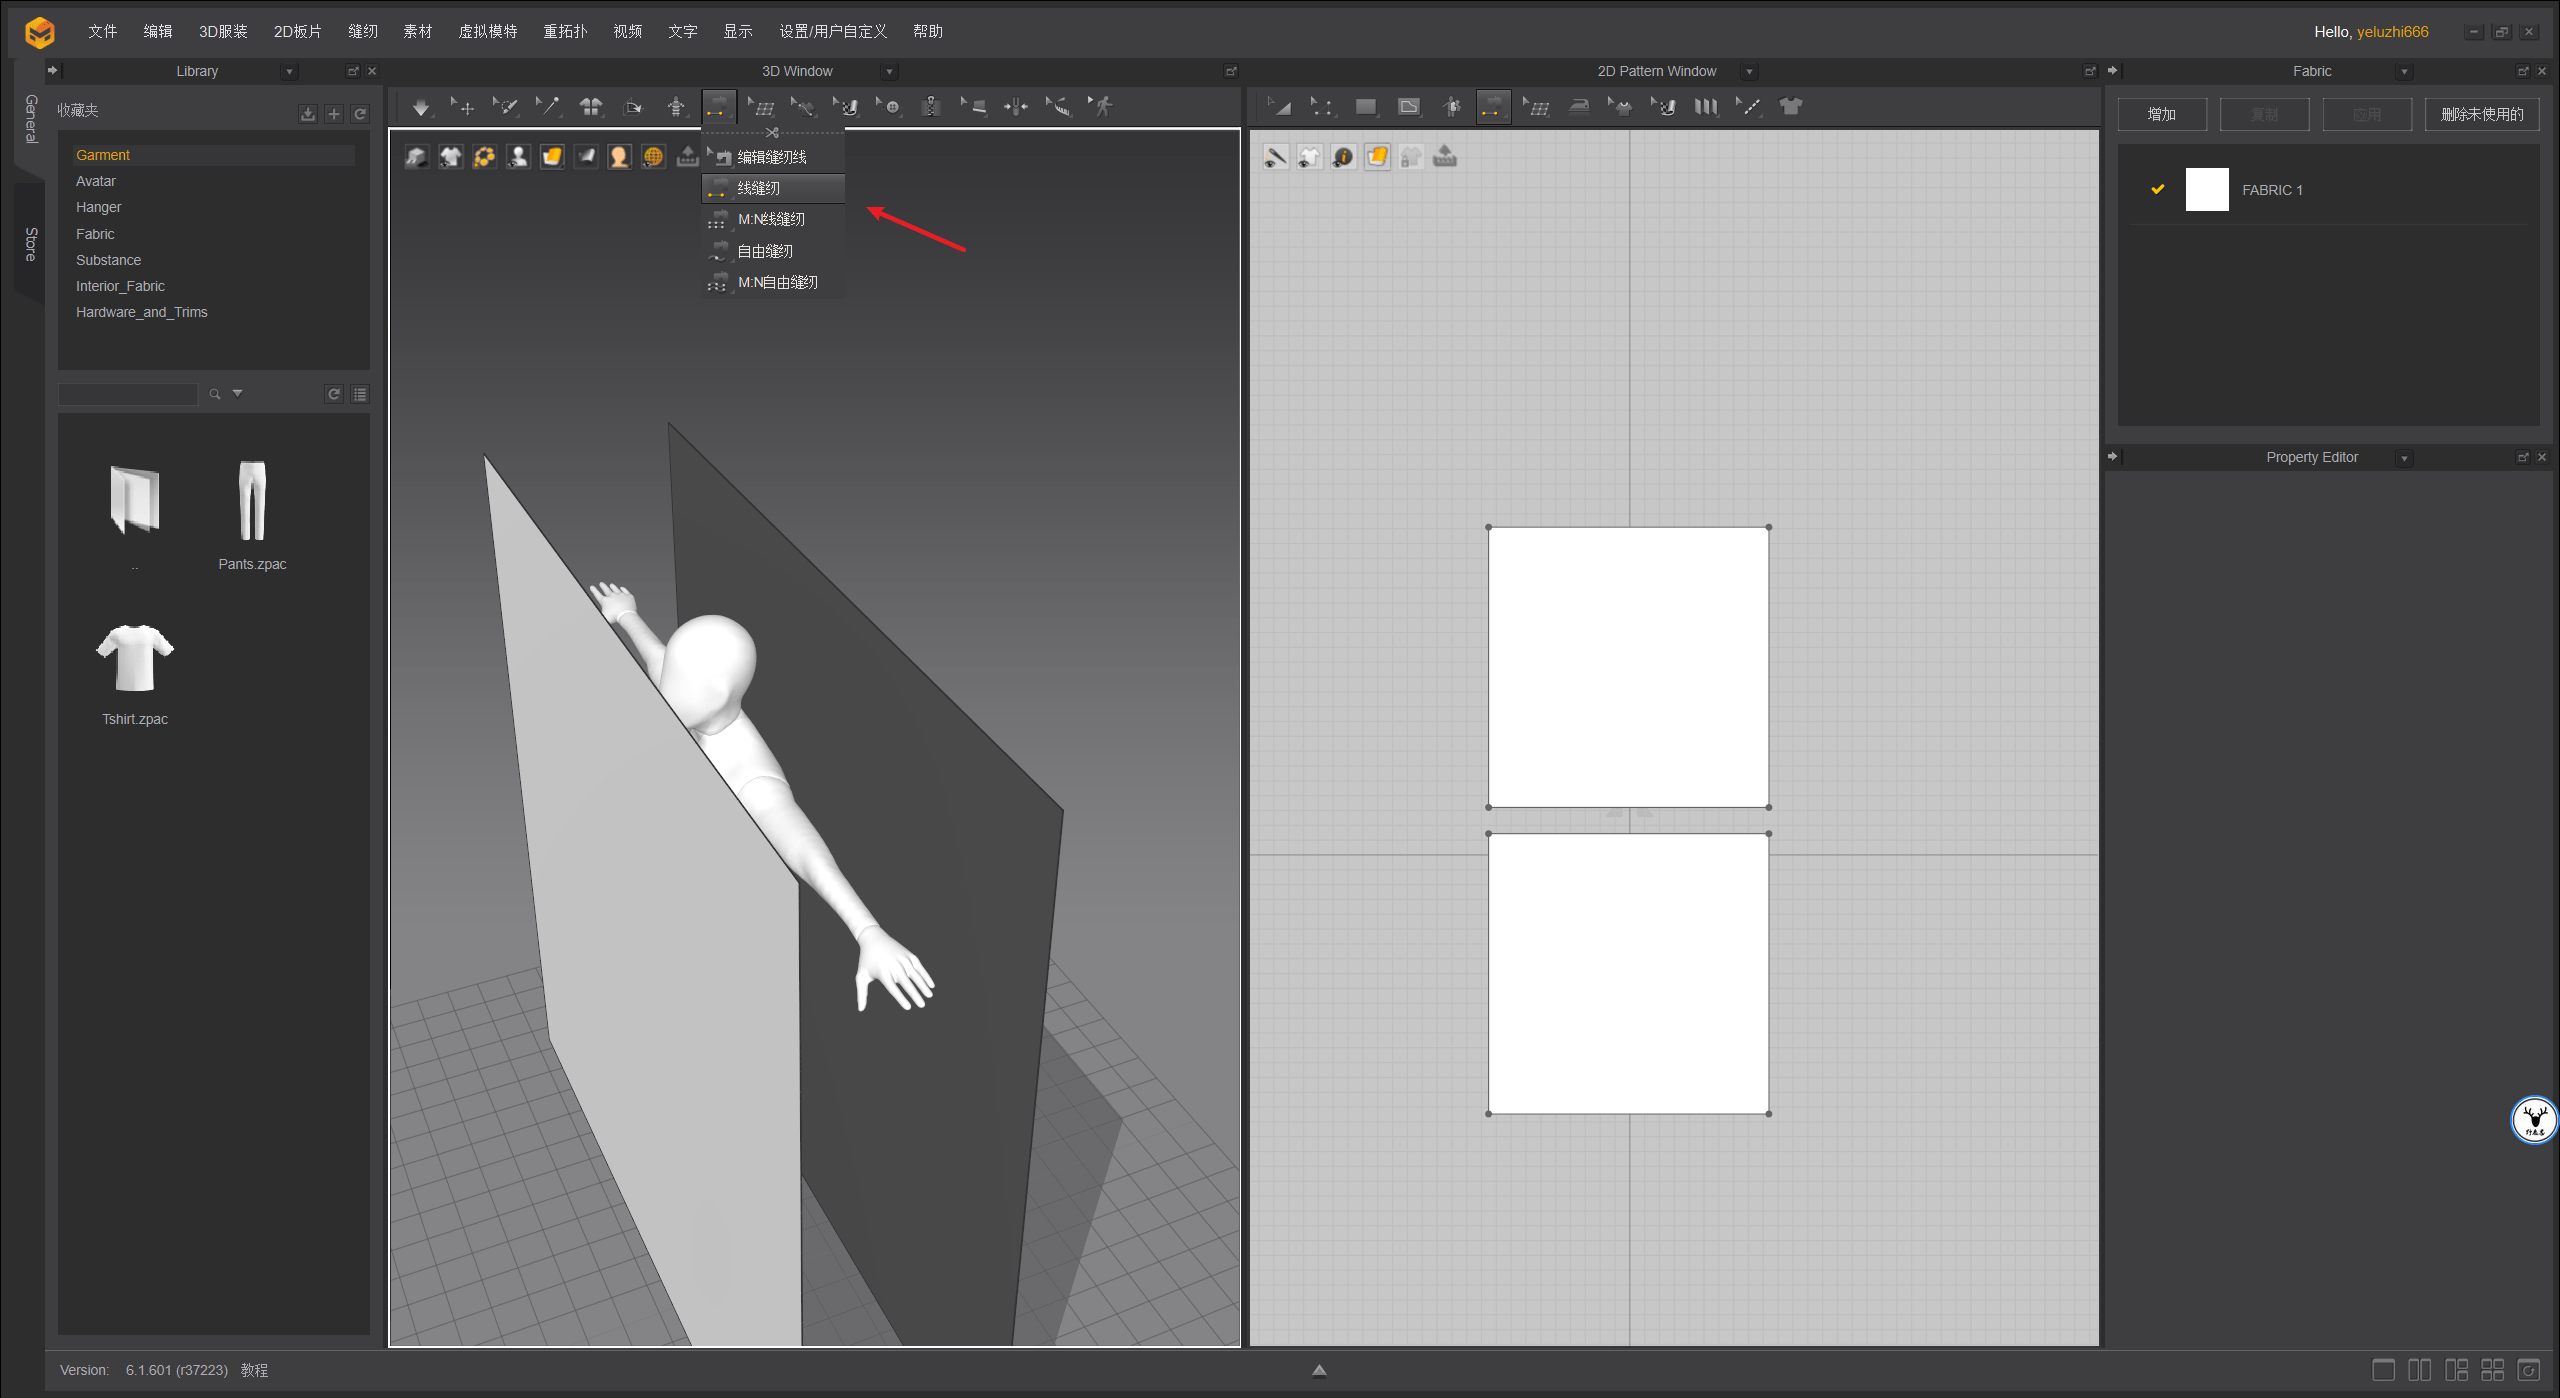Choose M:N线缝纫 from the sewing menu
The width and height of the screenshot is (2560, 1398).
click(x=771, y=219)
